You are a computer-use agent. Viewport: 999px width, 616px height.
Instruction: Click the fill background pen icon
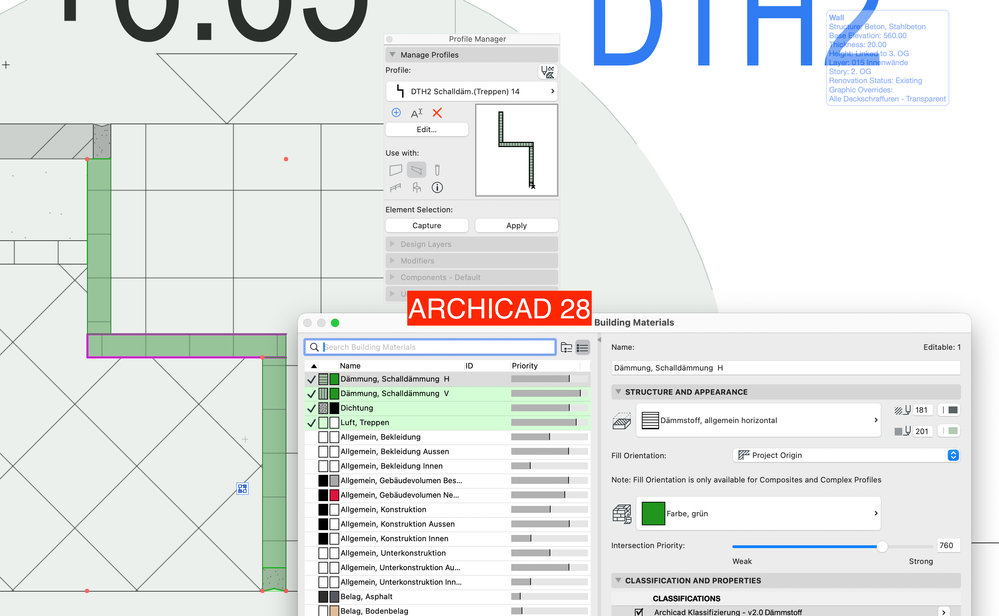coord(902,431)
